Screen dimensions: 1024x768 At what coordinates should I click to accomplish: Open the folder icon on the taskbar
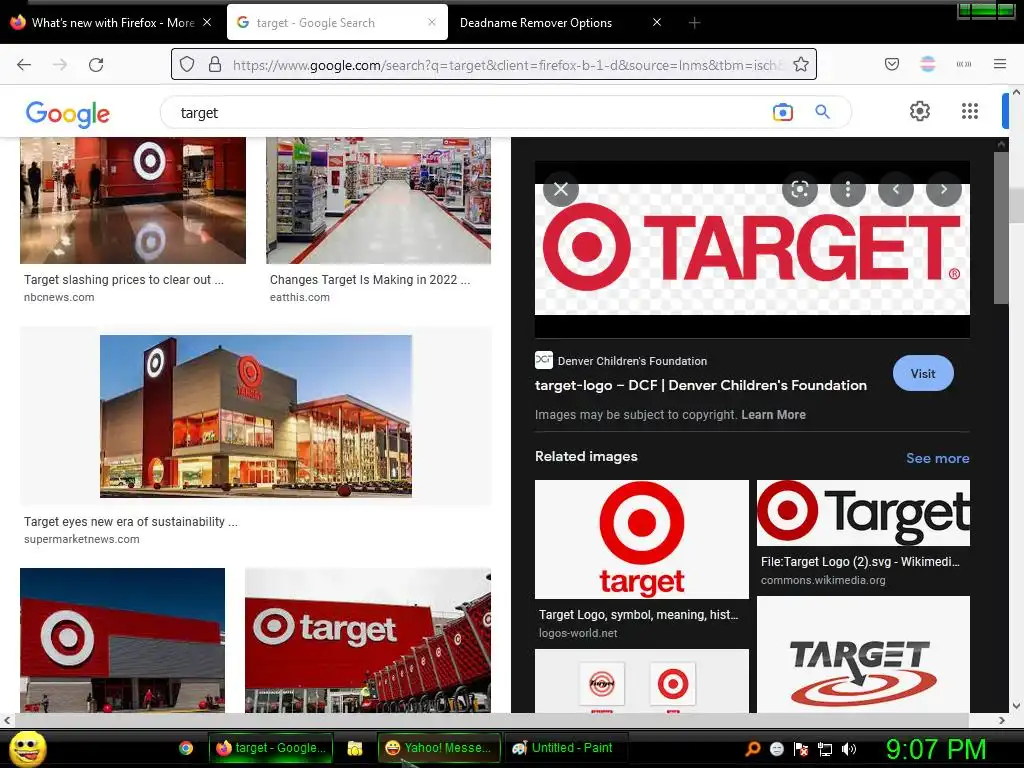click(355, 748)
